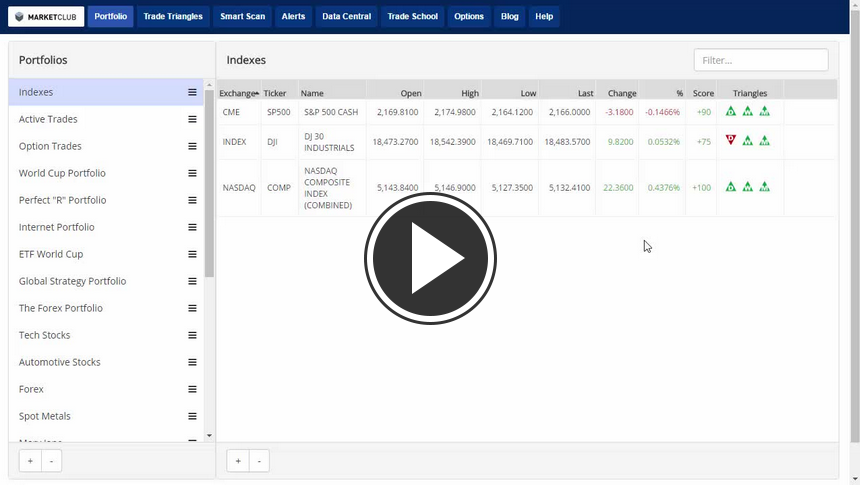Select the Internet Portfolio
This screenshot has width=860, height=485.
click(106, 227)
